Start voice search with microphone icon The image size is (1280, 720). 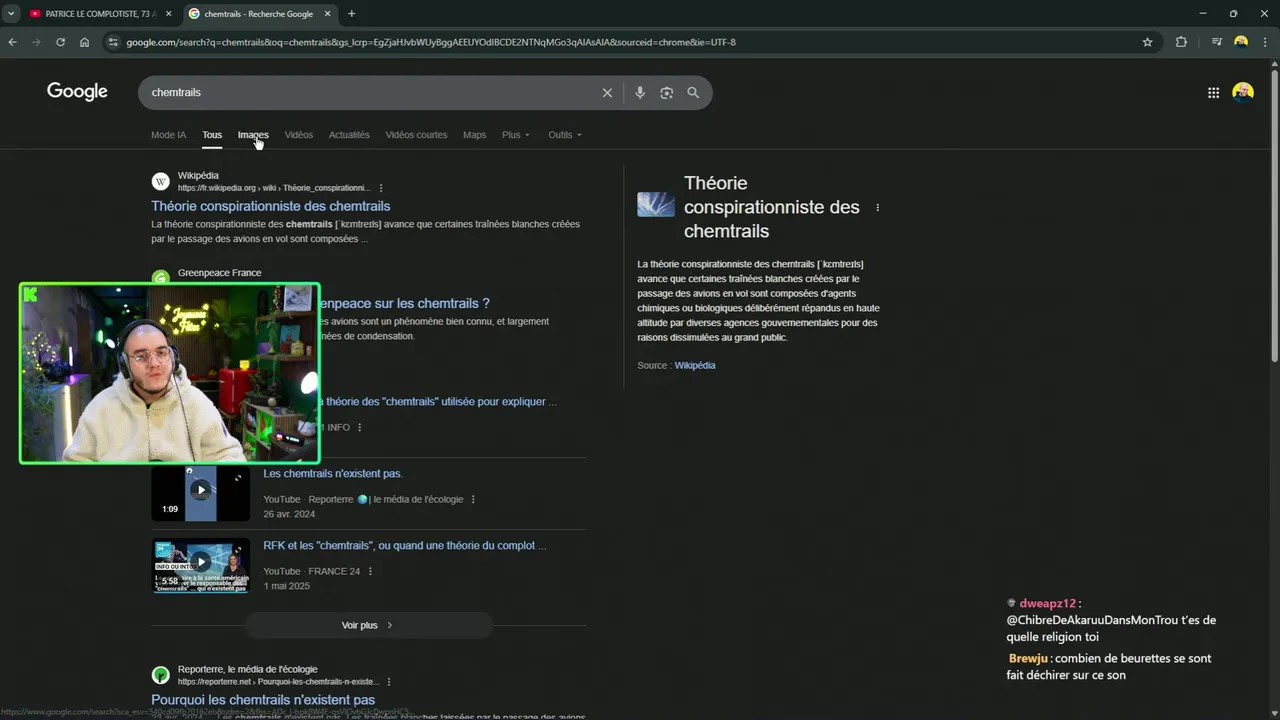click(x=640, y=92)
